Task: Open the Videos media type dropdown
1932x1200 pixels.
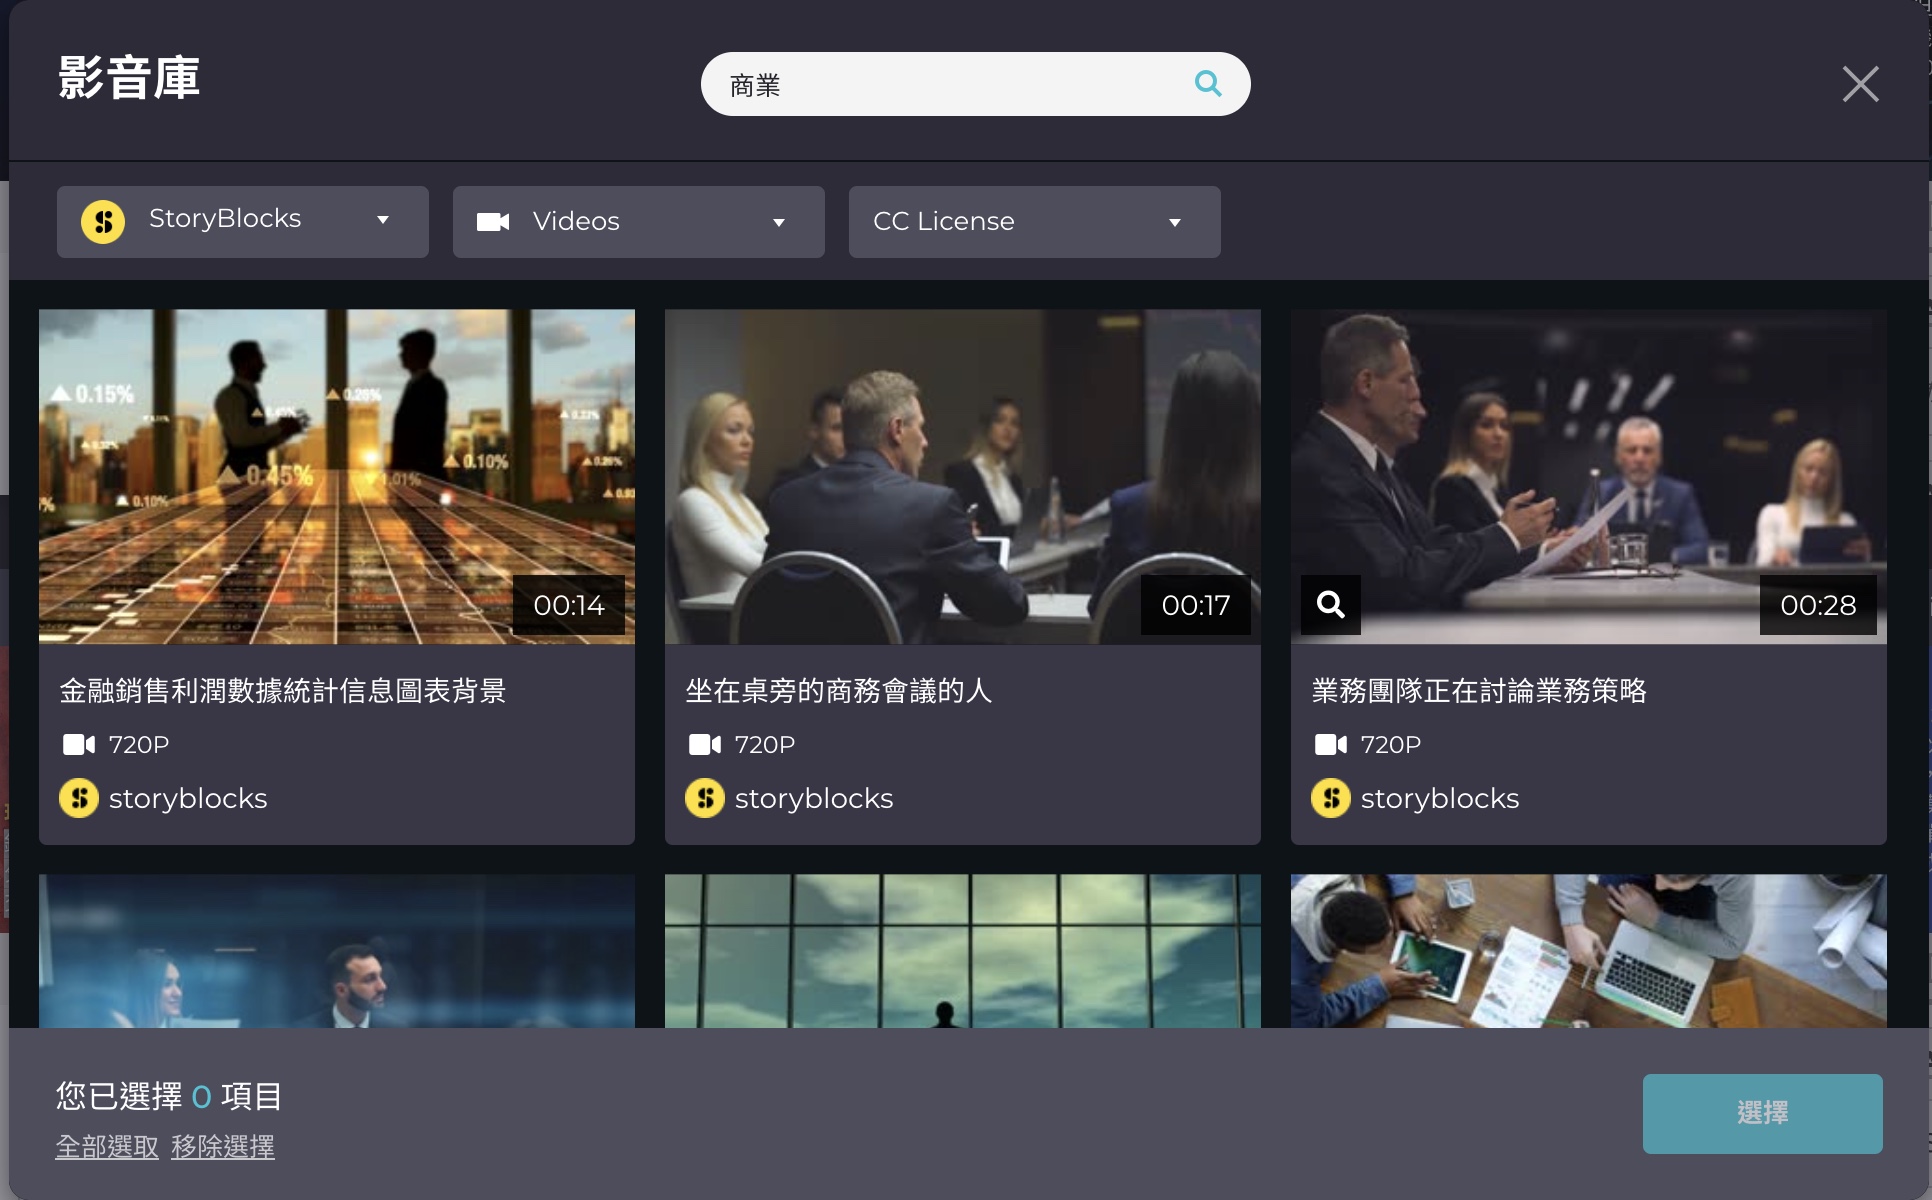Action: [638, 222]
